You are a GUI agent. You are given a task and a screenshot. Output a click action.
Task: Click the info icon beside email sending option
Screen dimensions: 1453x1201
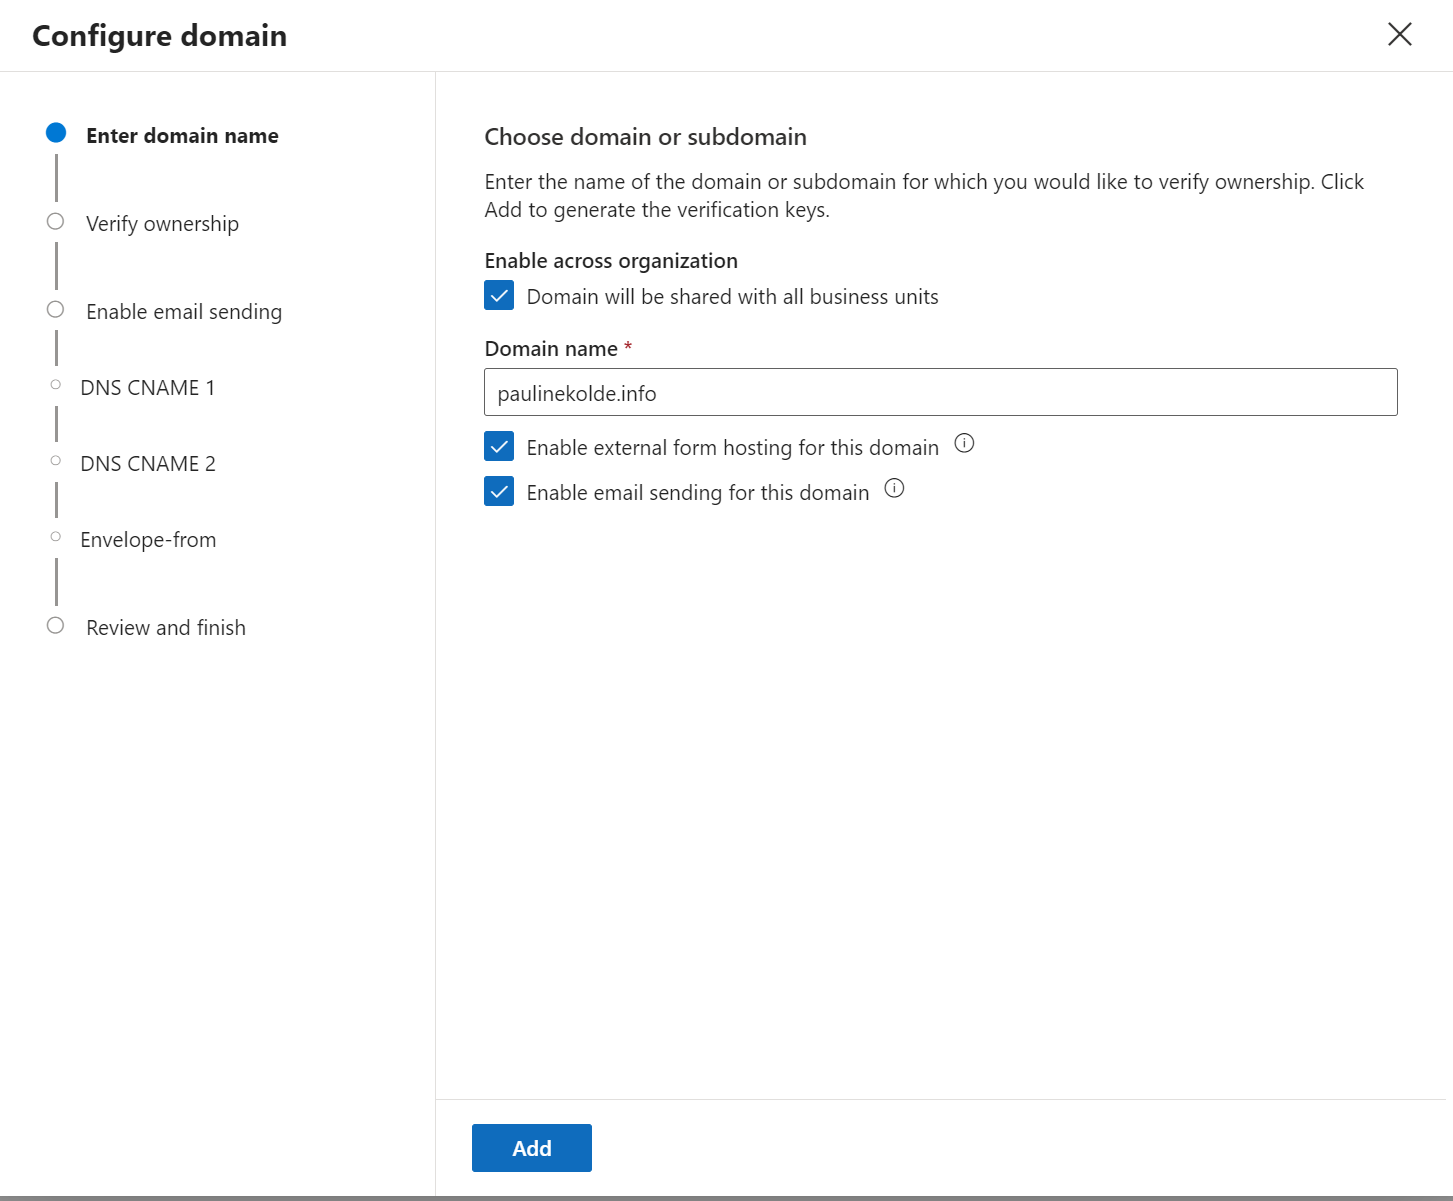tap(894, 489)
